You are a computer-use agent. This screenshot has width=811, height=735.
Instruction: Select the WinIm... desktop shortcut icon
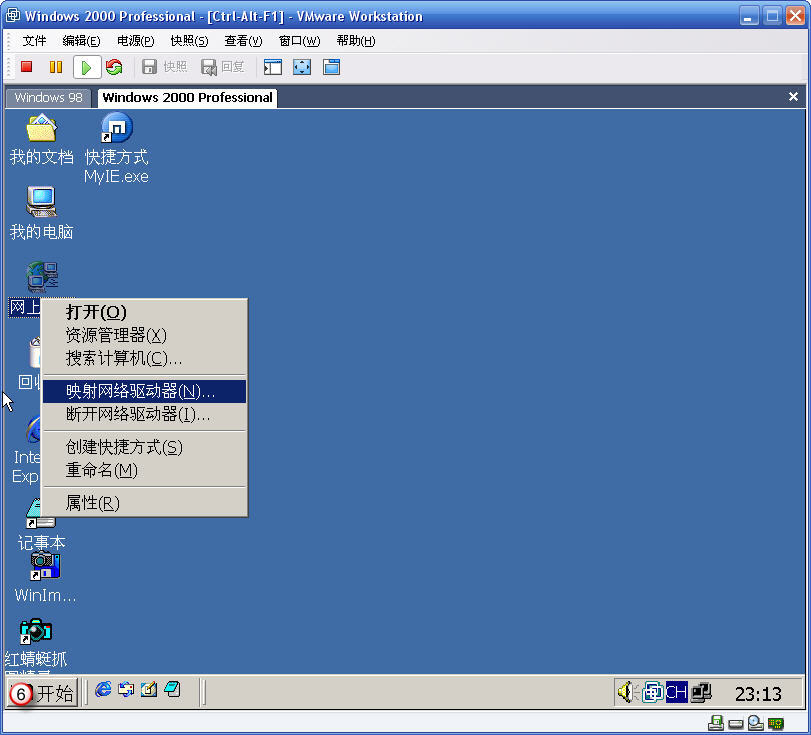coord(45,577)
